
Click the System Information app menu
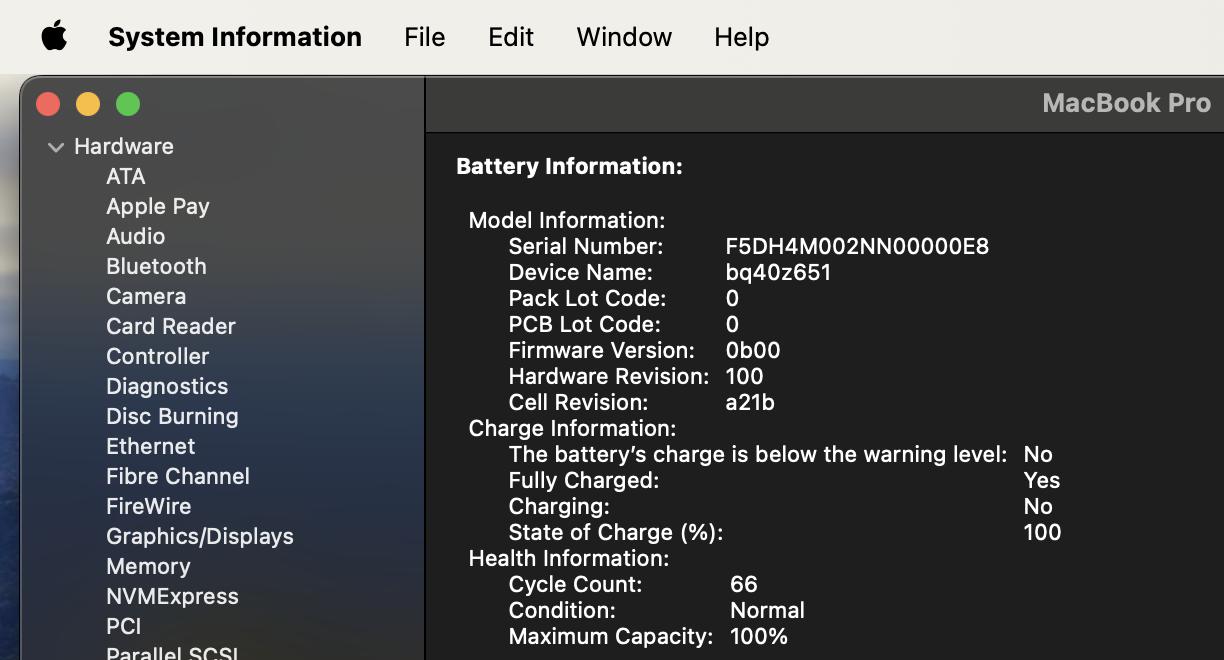pos(235,37)
